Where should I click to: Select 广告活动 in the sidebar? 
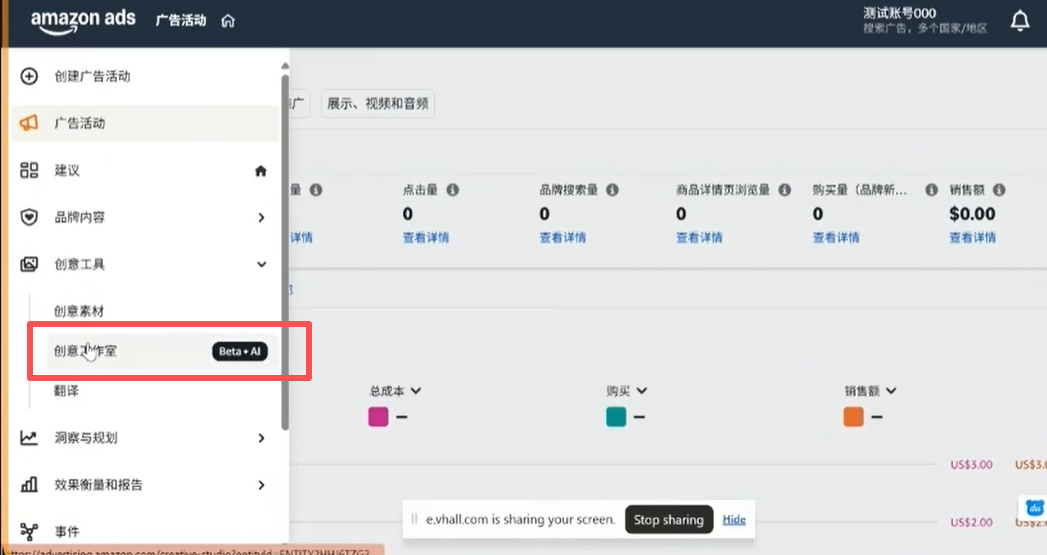pyautogui.click(x=144, y=123)
